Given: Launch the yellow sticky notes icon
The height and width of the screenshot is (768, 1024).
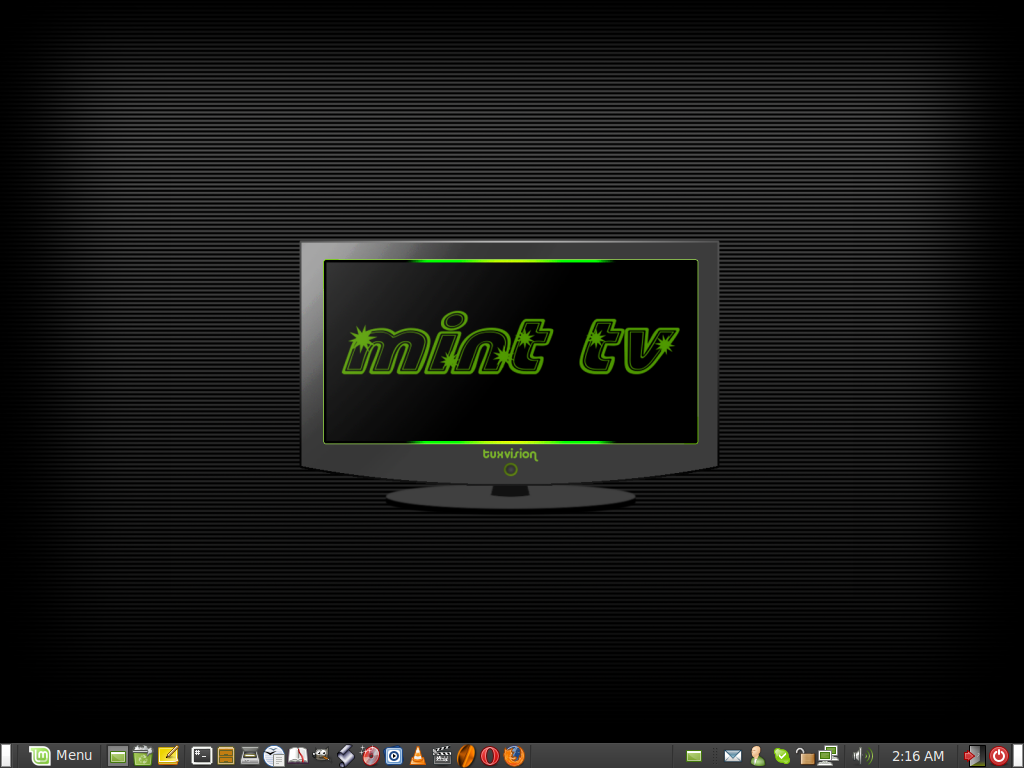Looking at the screenshot, I should tap(168, 756).
